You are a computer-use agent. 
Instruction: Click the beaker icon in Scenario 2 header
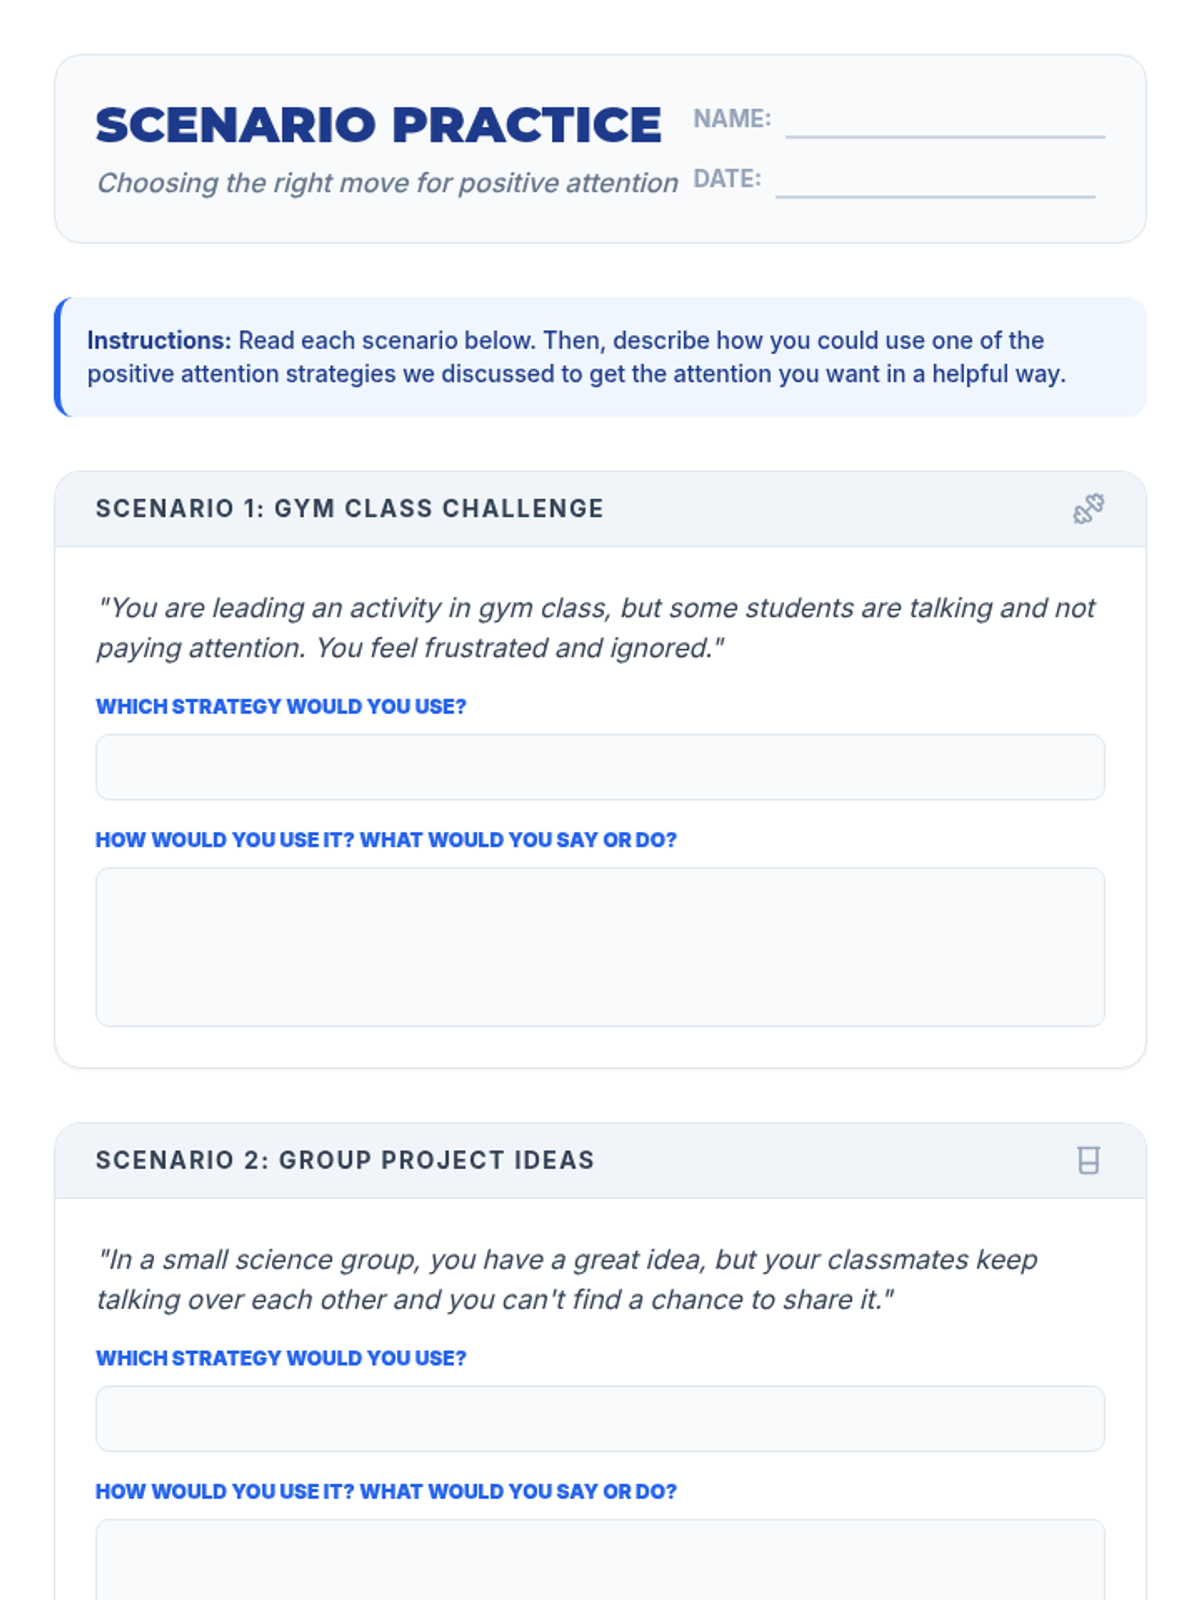click(1088, 1160)
